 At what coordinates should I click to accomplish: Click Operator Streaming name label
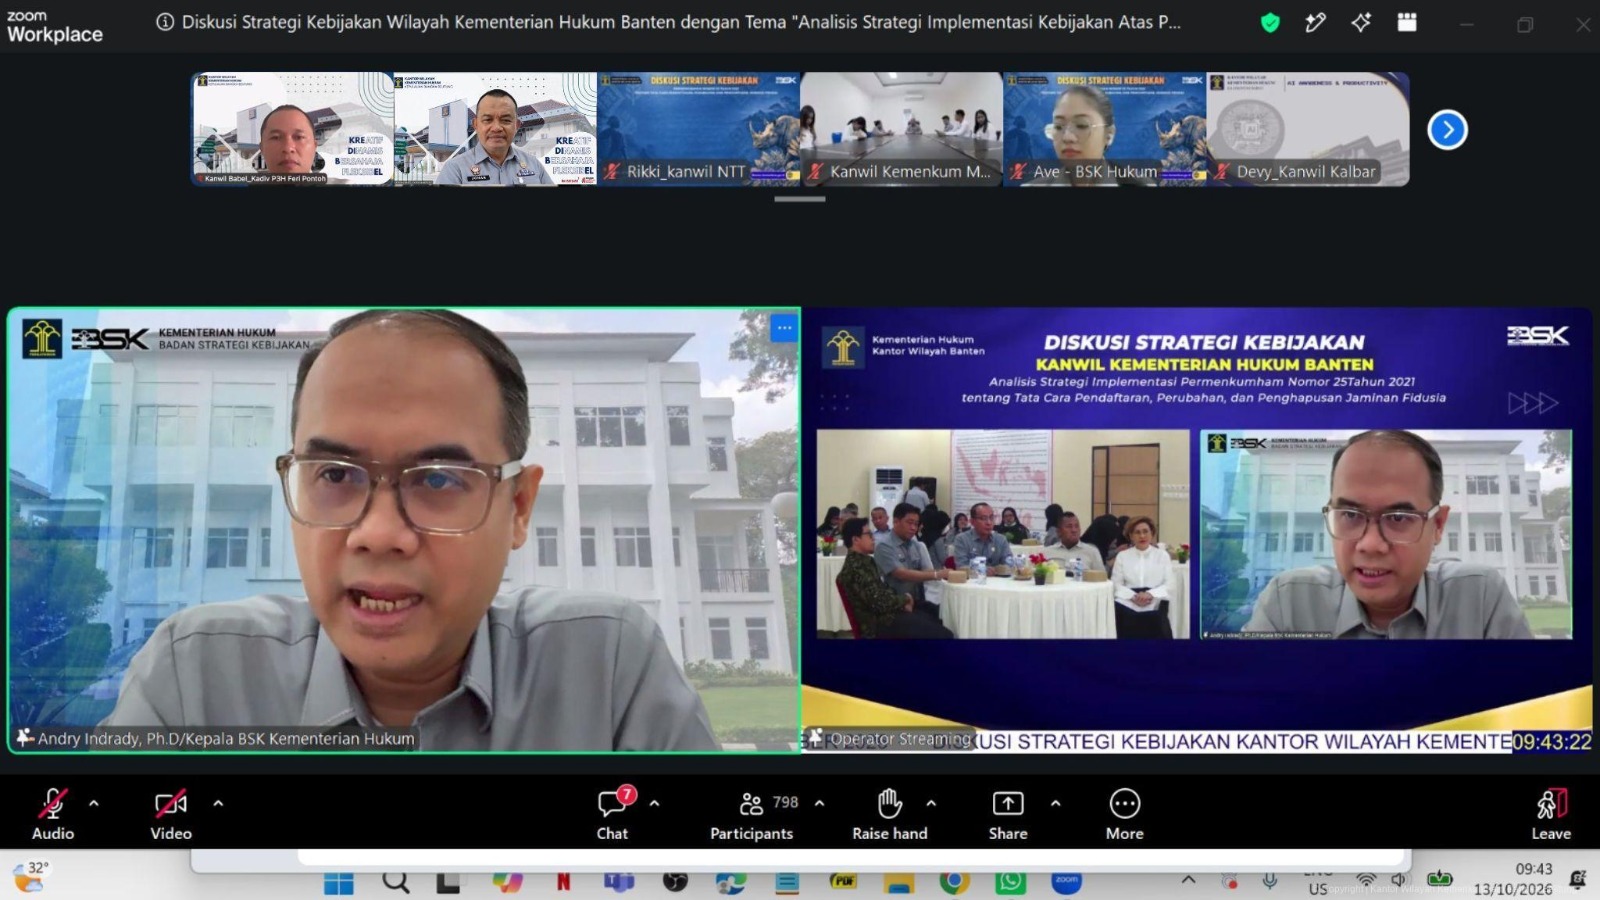pyautogui.click(x=901, y=739)
